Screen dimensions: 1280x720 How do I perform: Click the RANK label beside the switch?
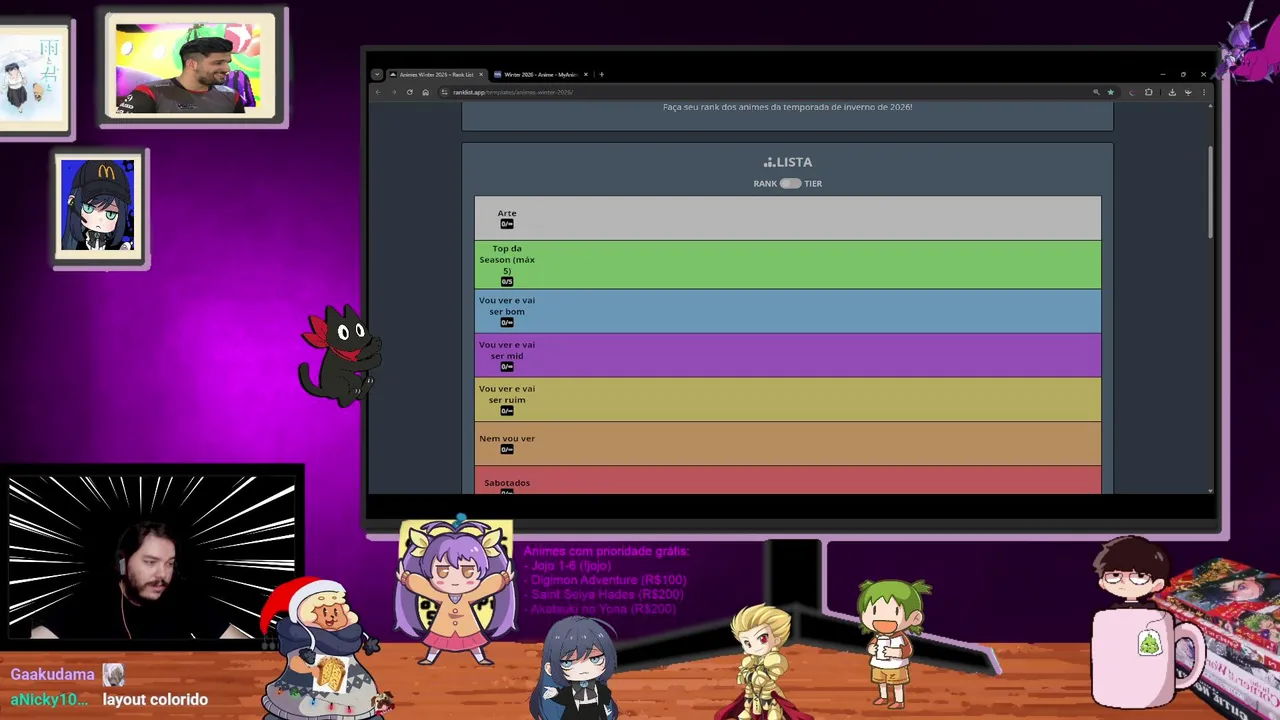coord(765,184)
